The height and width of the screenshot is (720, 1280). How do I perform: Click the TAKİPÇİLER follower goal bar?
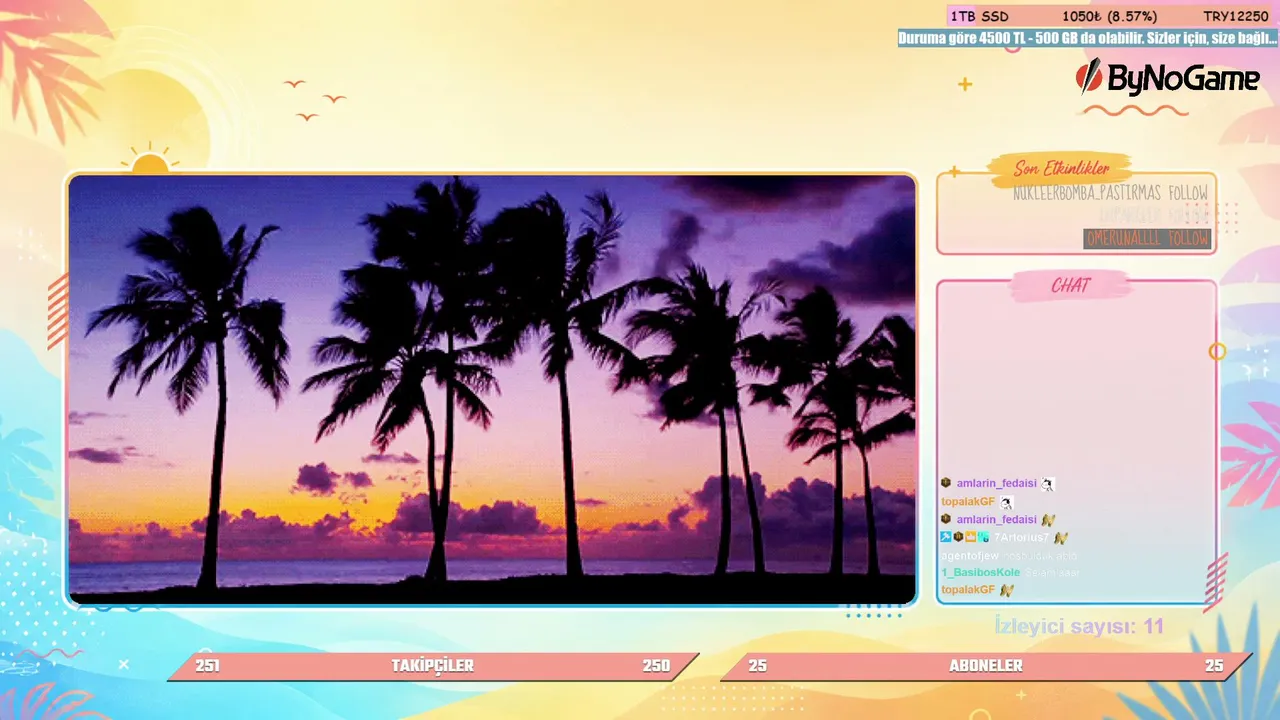pyautogui.click(x=433, y=666)
